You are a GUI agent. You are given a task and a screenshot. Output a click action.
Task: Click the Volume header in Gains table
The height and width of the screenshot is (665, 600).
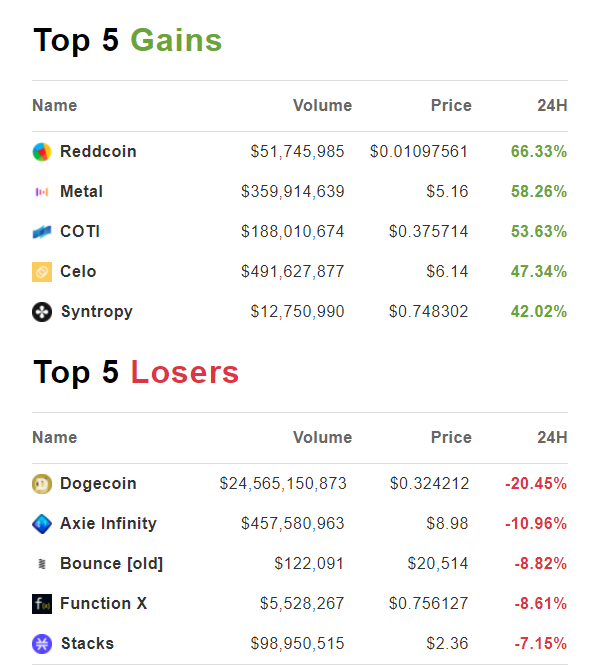point(323,106)
